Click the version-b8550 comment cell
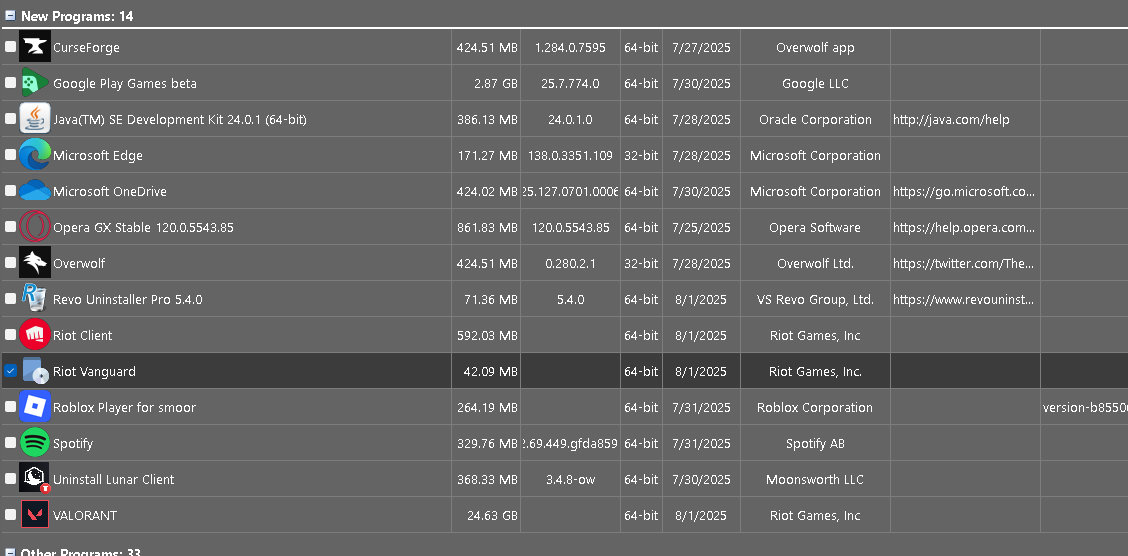The width and height of the screenshot is (1128, 556). (x=1084, y=407)
